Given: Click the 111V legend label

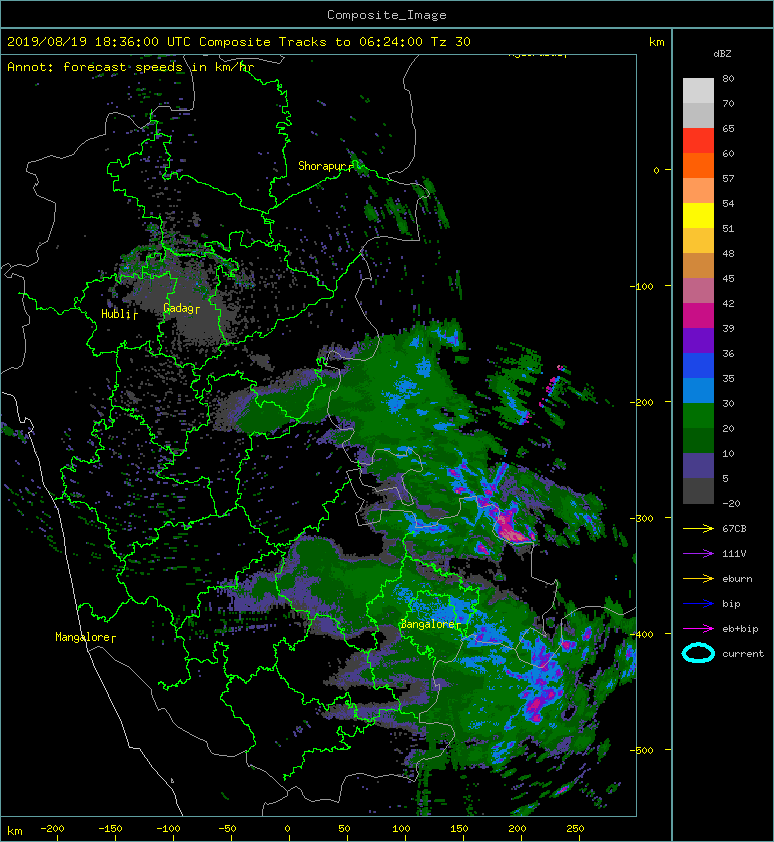Looking at the screenshot, I should click(734, 554).
